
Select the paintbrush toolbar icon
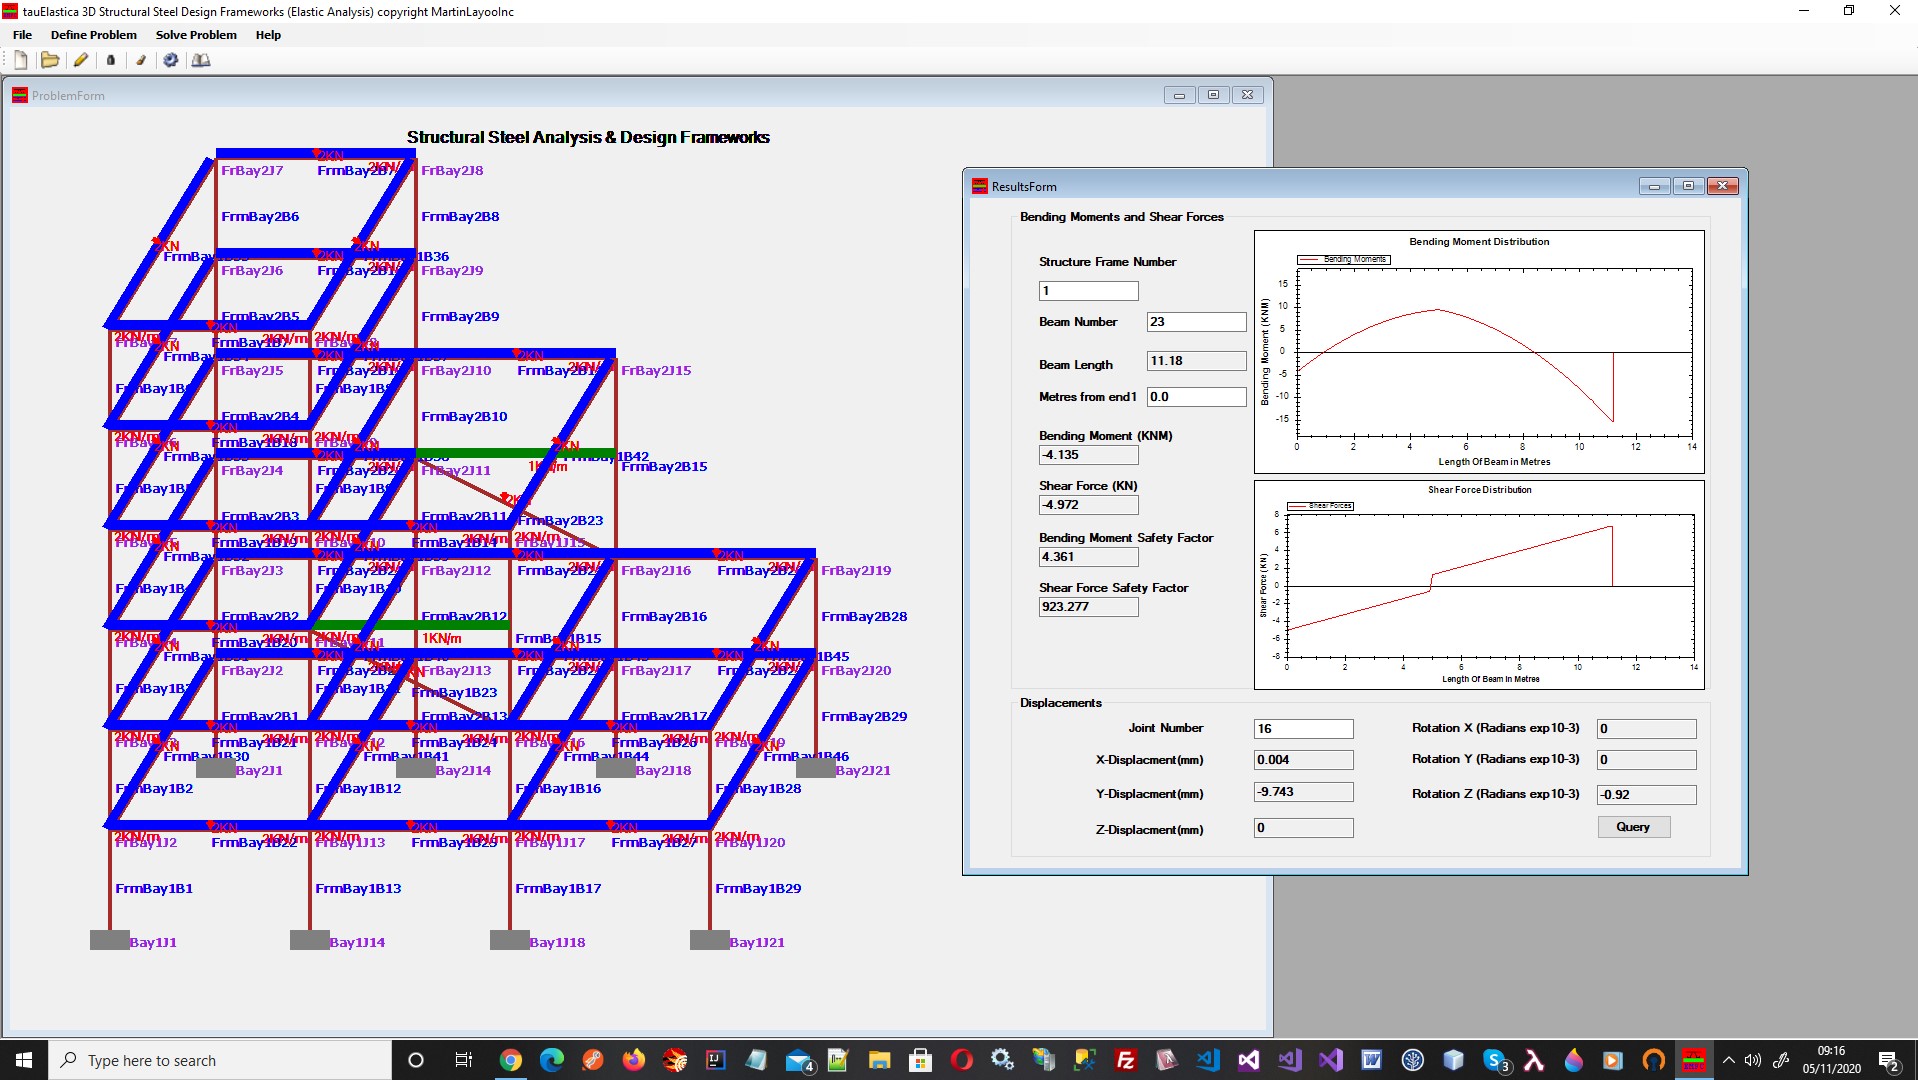coord(141,60)
